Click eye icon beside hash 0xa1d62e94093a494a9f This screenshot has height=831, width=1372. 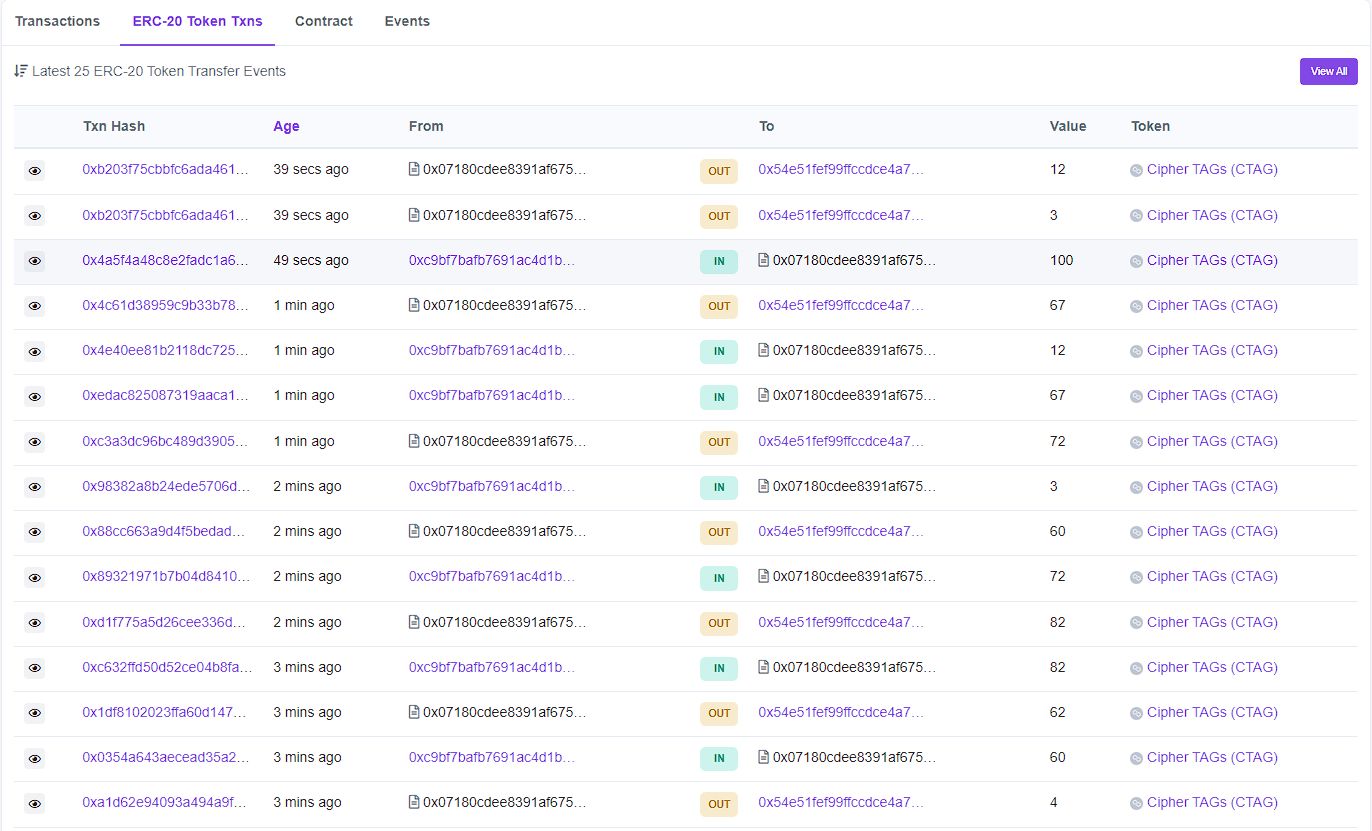coord(35,804)
